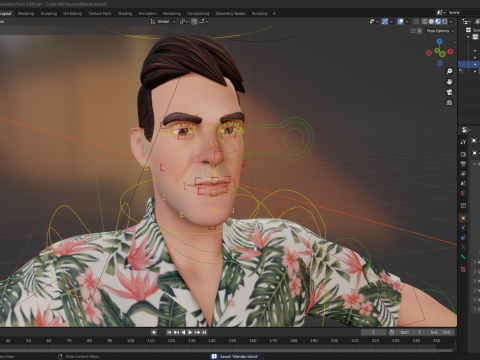Collapse the scene collection triangle in outliner
480x360 pixels.
(x=468, y=37)
